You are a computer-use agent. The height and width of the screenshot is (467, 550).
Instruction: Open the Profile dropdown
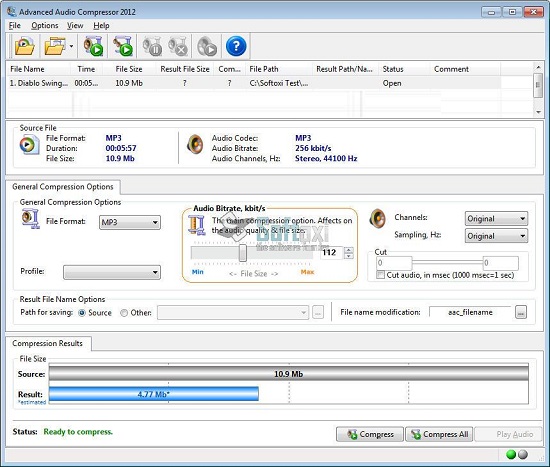click(112, 272)
